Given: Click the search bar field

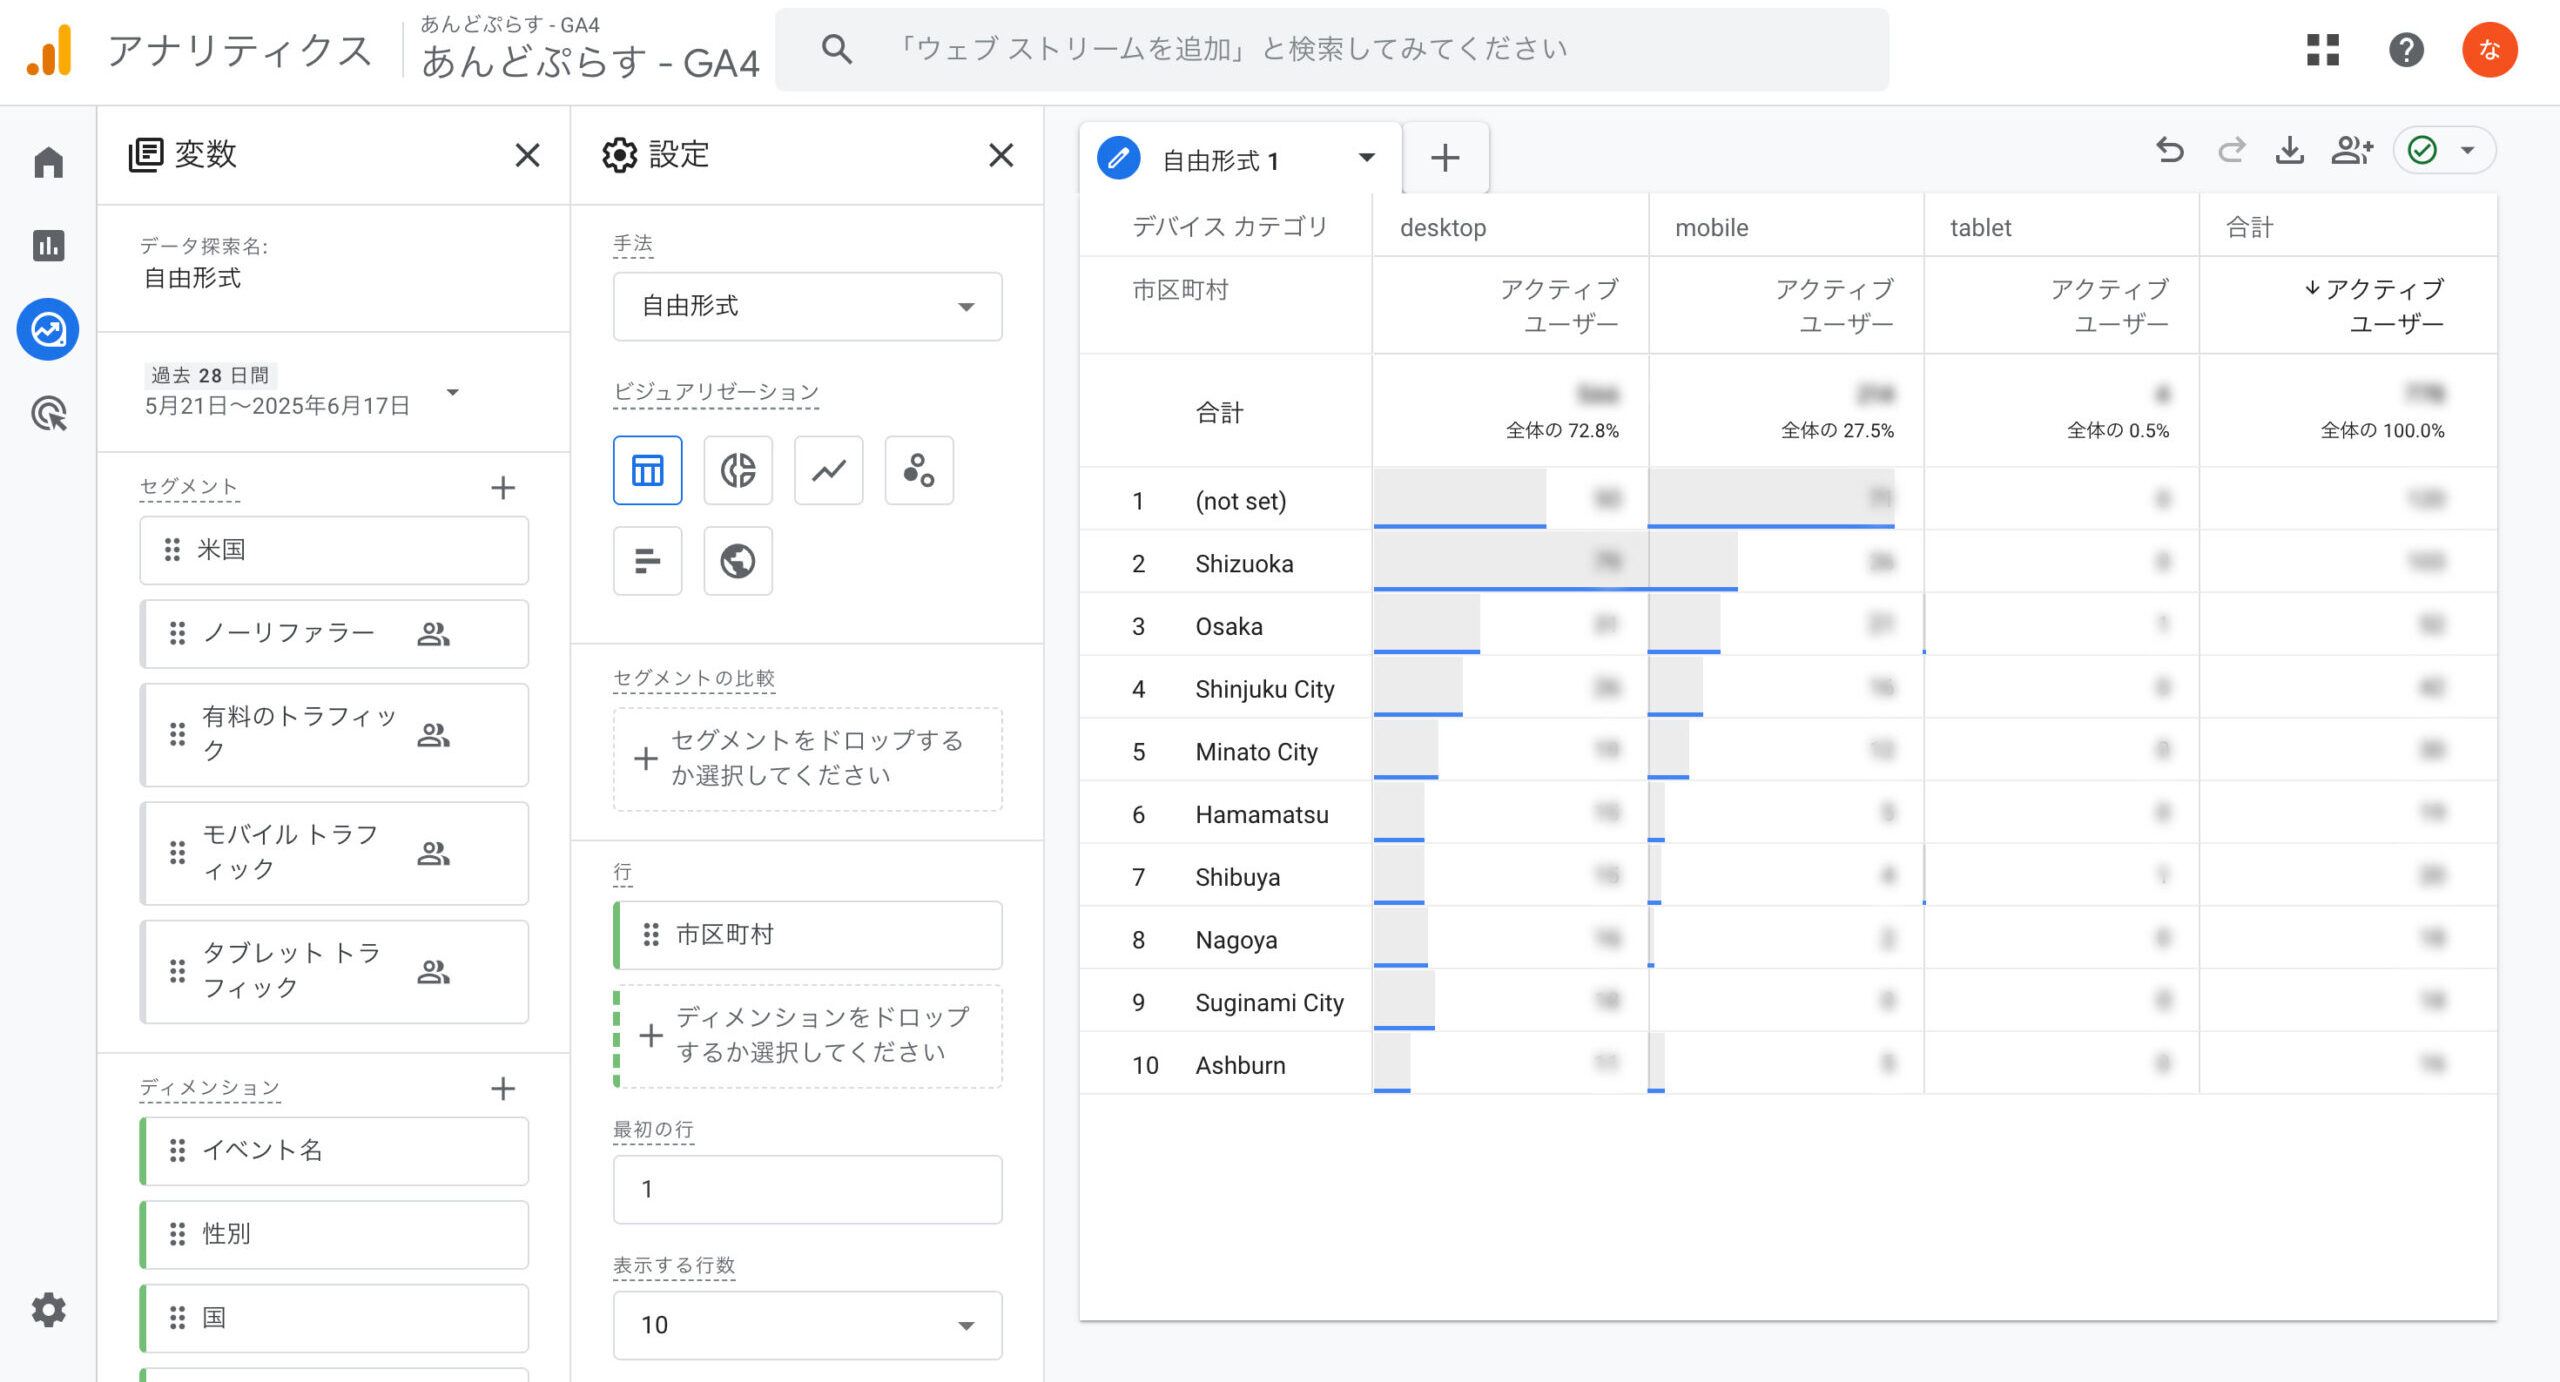Looking at the screenshot, I should (x=1332, y=49).
